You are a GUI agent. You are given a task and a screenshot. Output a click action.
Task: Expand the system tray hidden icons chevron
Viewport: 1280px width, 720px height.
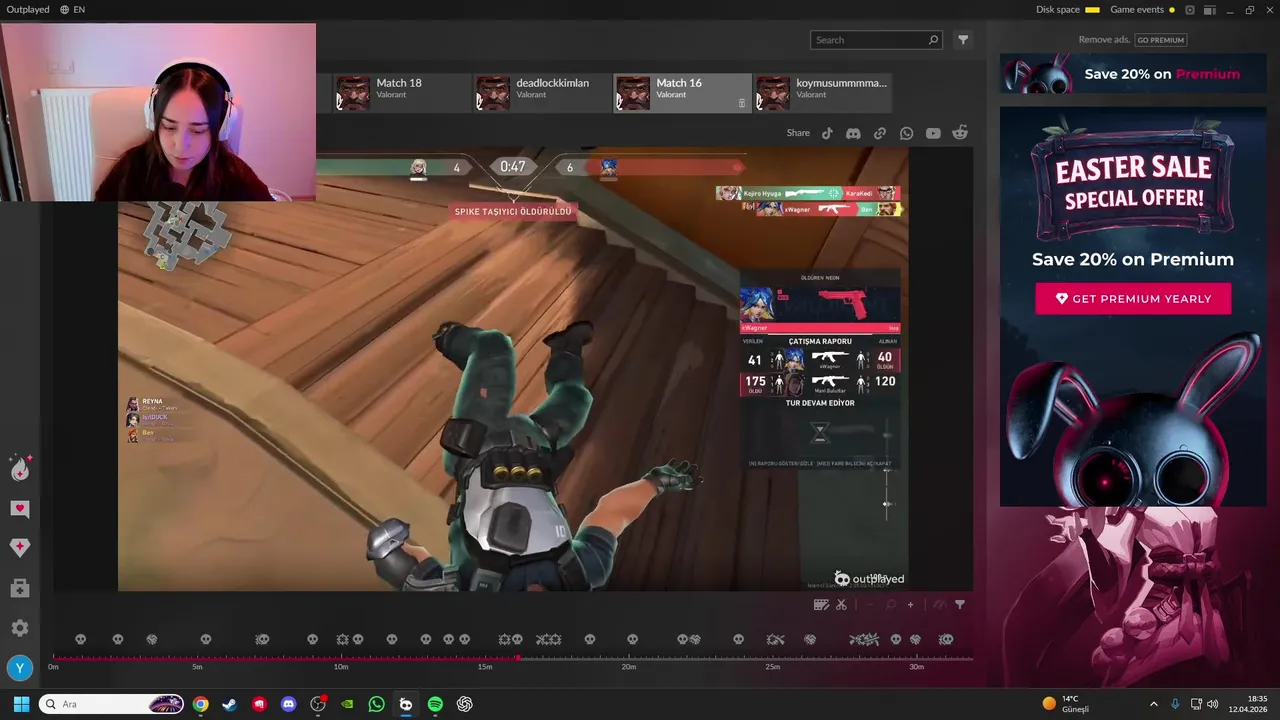pos(1153,704)
